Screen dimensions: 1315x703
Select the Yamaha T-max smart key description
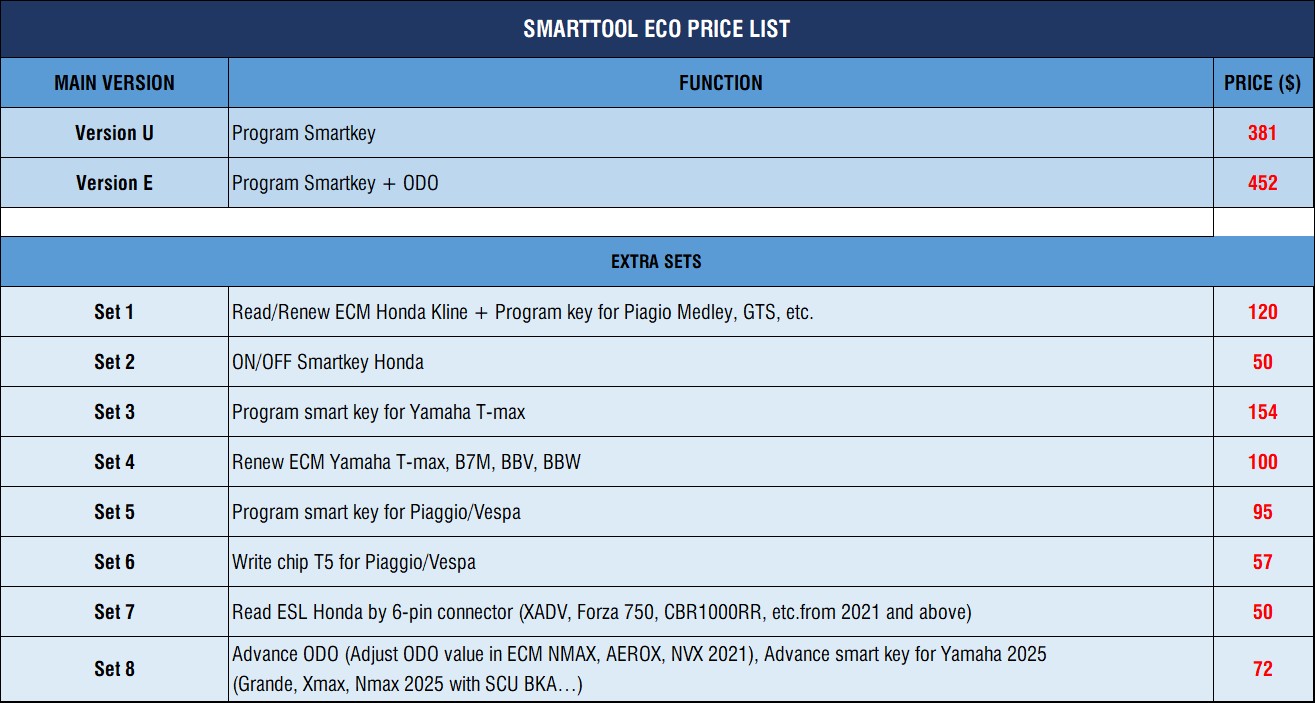[x=720, y=412]
